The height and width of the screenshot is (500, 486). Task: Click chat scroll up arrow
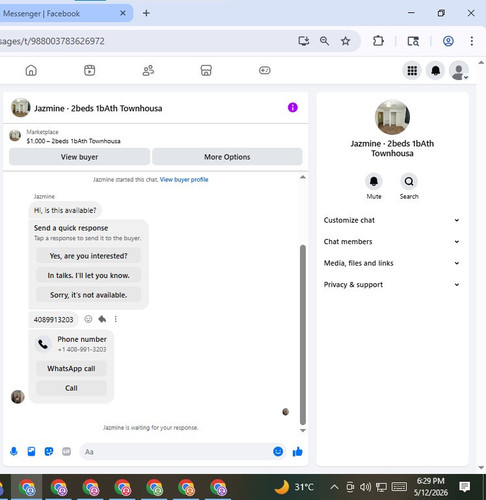(x=303, y=177)
